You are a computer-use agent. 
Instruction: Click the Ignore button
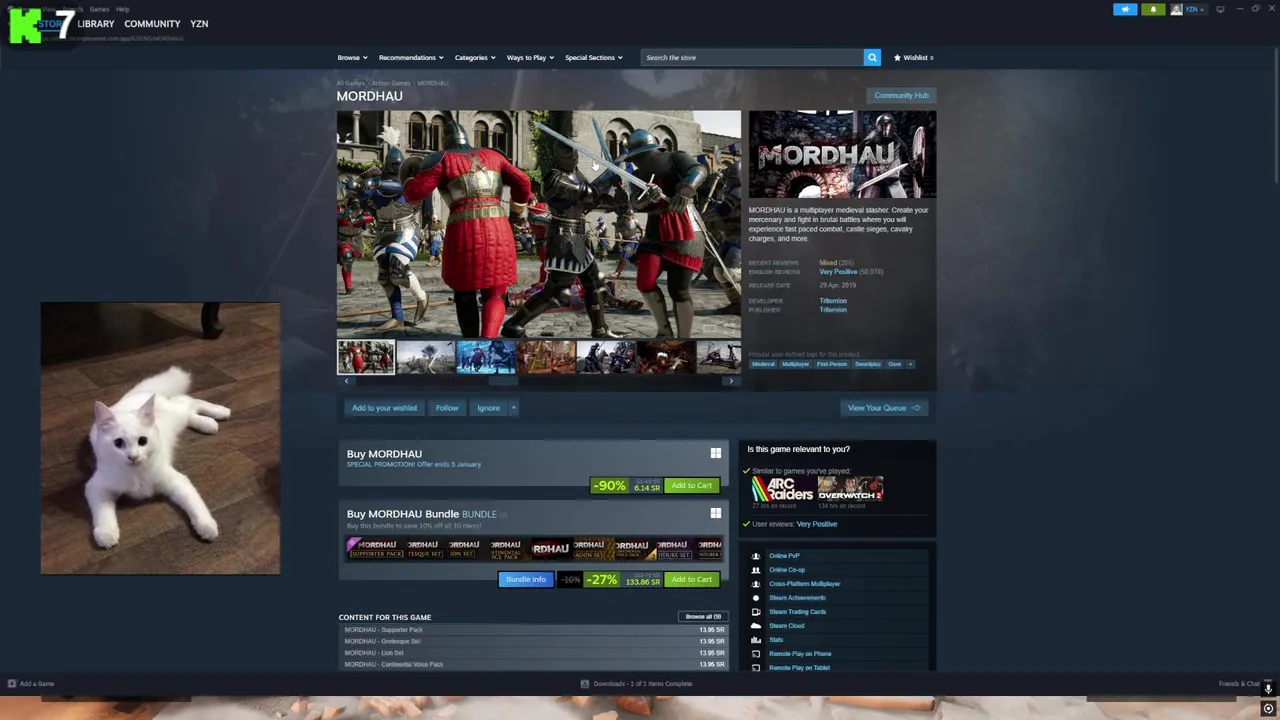[x=488, y=408]
